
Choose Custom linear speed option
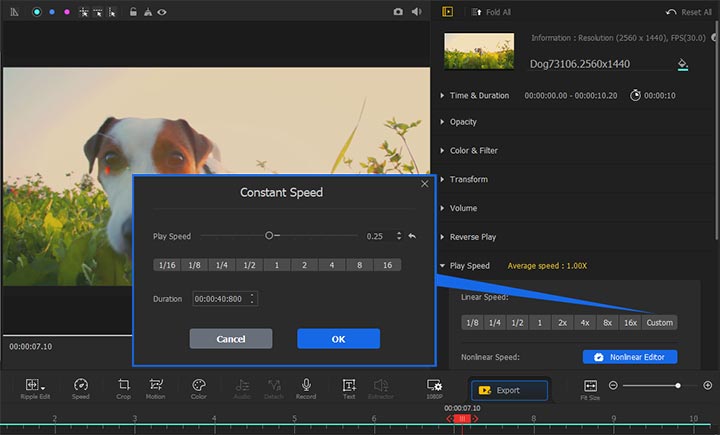pos(659,322)
